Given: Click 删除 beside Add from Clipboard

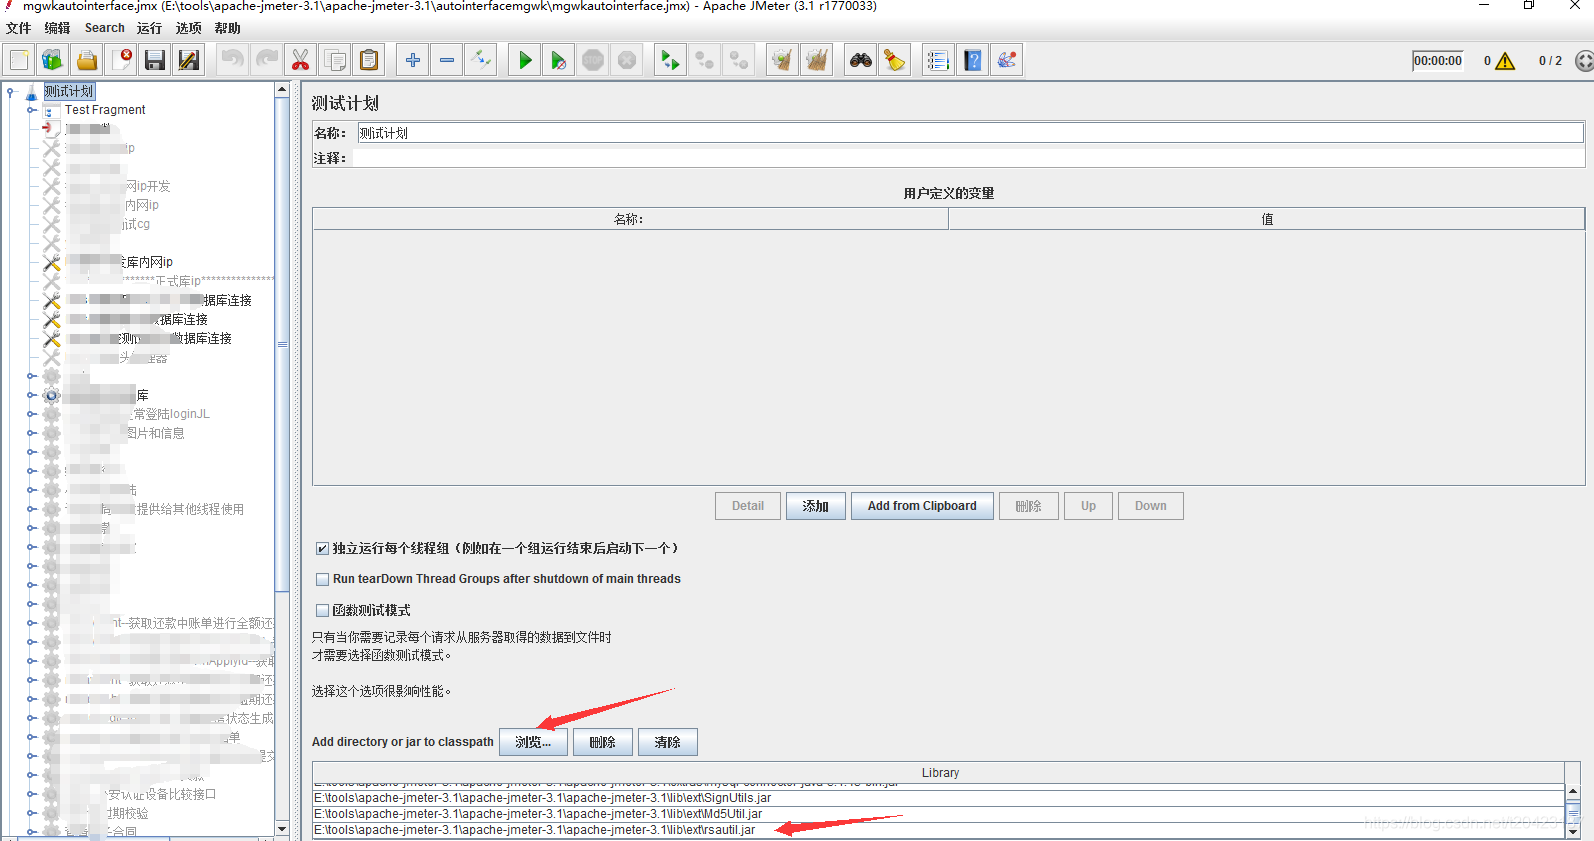Looking at the screenshot, I should point(1028,506).
